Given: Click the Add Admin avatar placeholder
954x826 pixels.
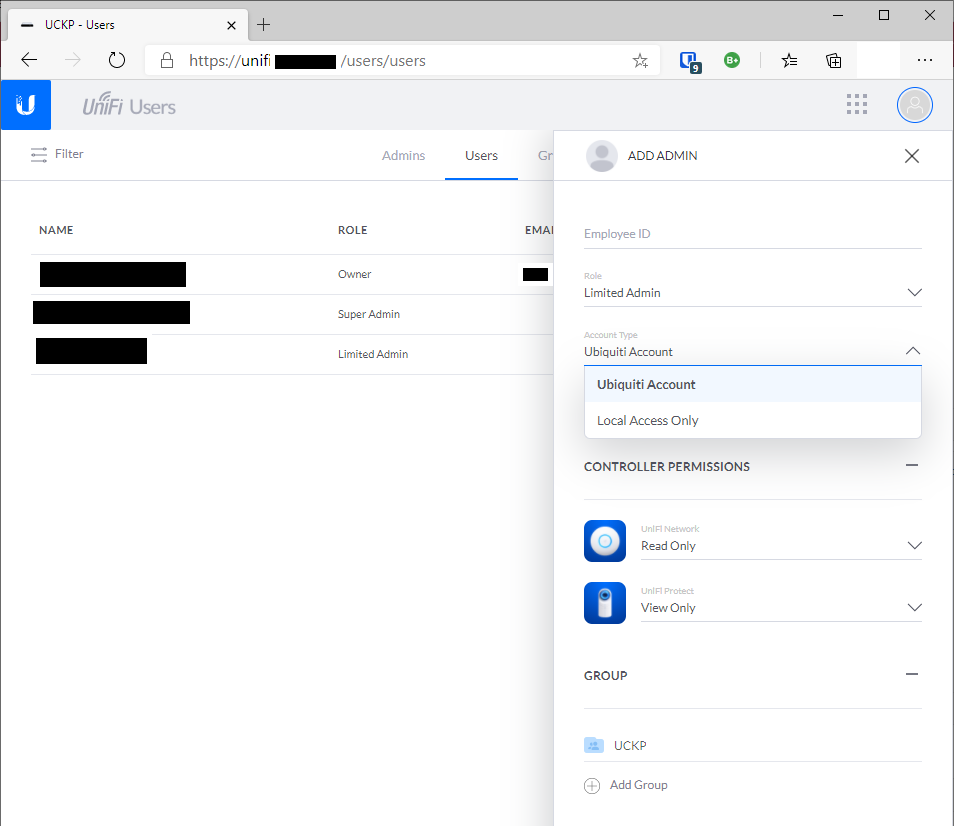Looking at the screenshot, I should point(602,156).
